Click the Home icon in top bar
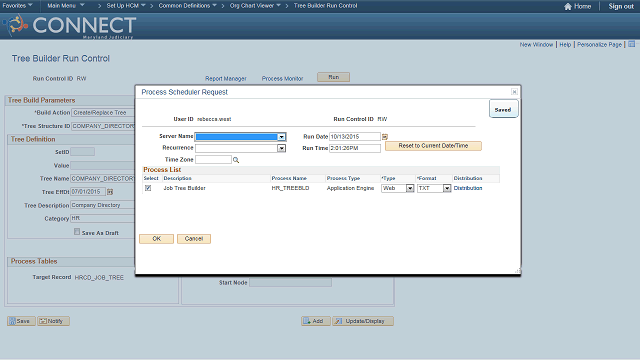Screen dimensions: 640x360 (568, 6)
